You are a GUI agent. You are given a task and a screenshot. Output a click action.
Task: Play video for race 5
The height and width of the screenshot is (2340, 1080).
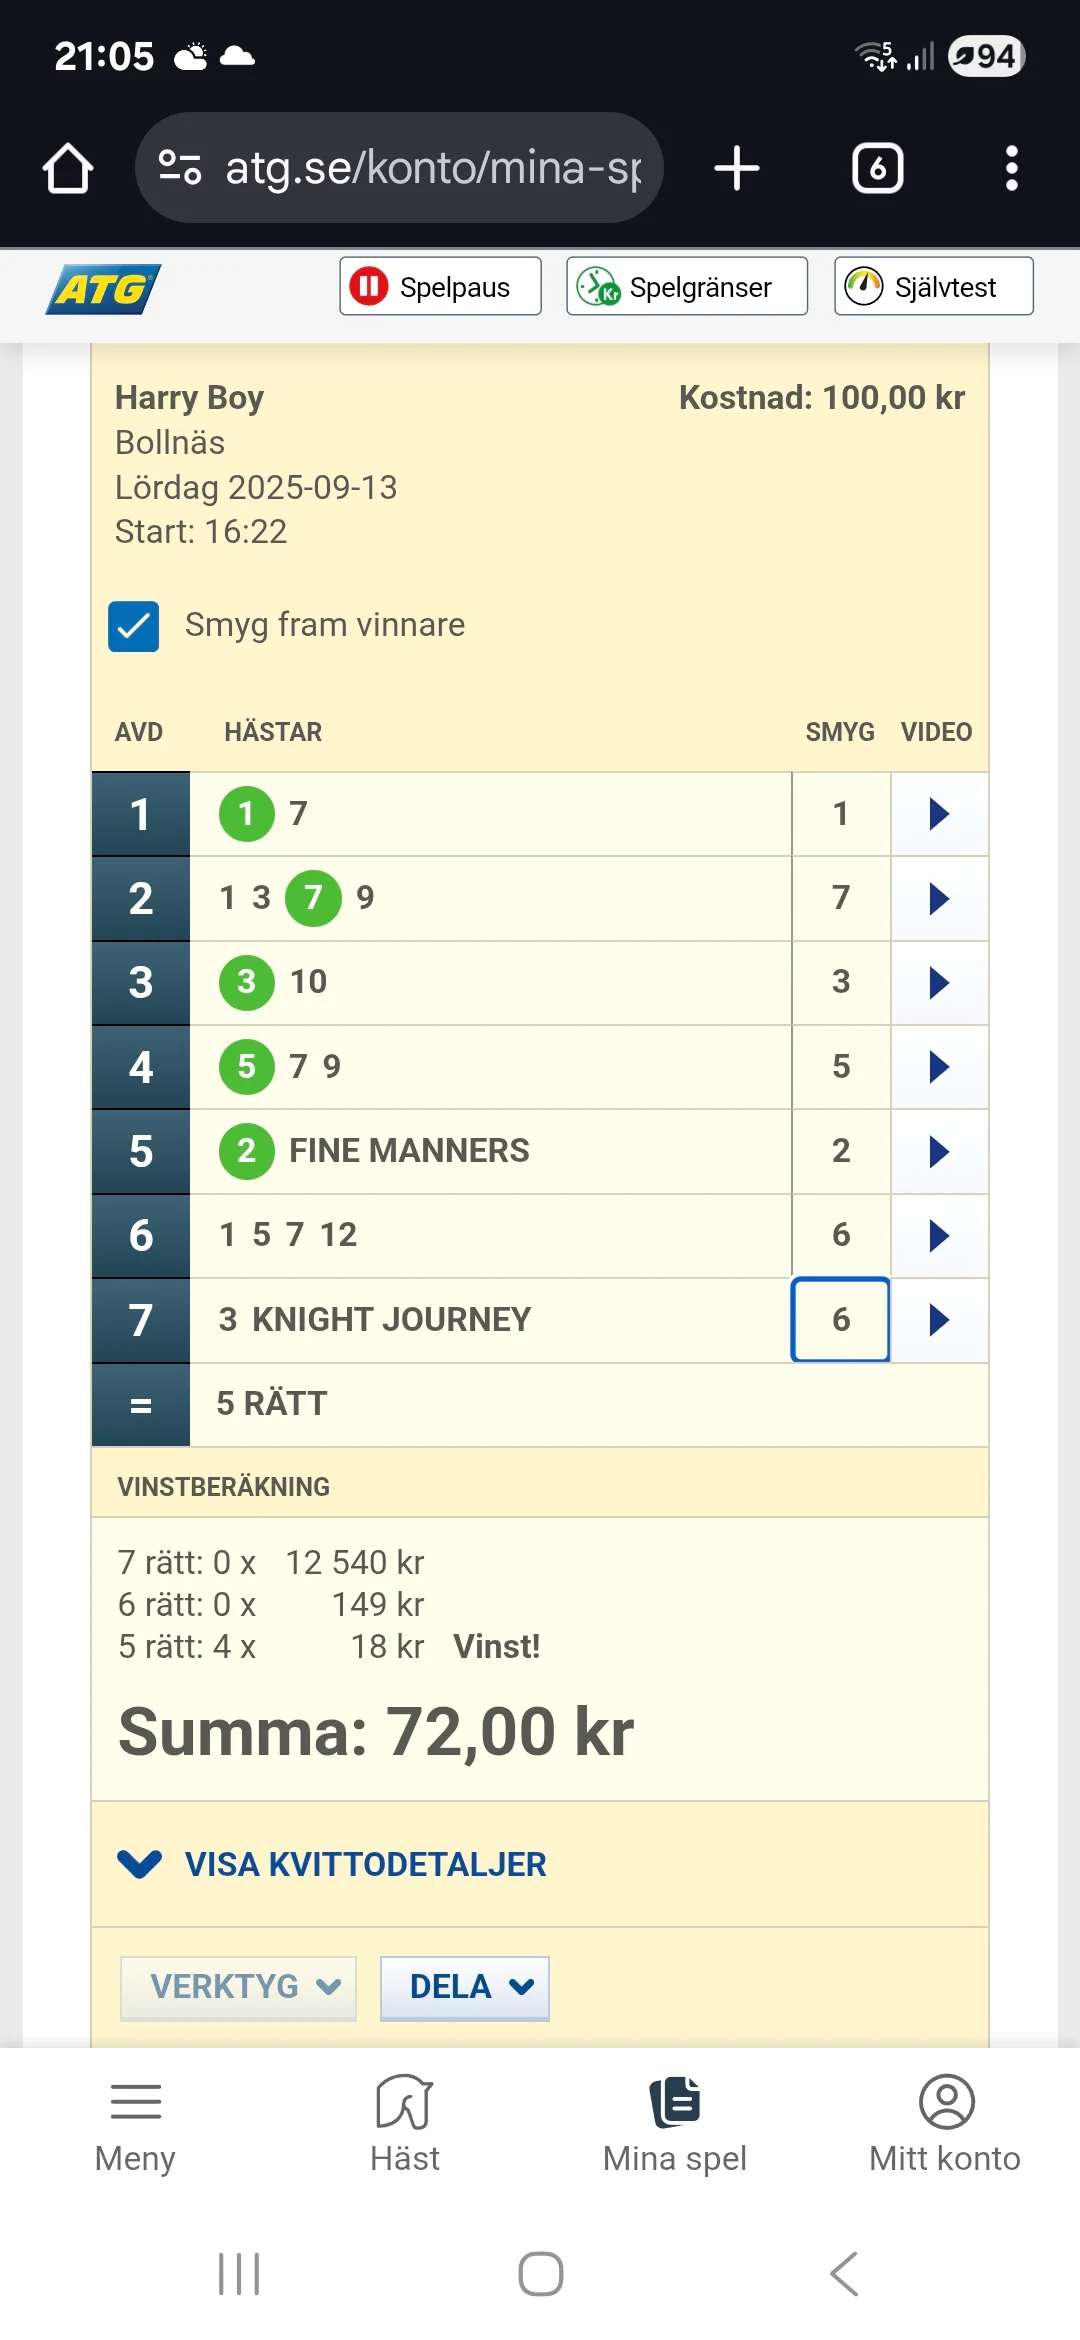click(938, 1151)
